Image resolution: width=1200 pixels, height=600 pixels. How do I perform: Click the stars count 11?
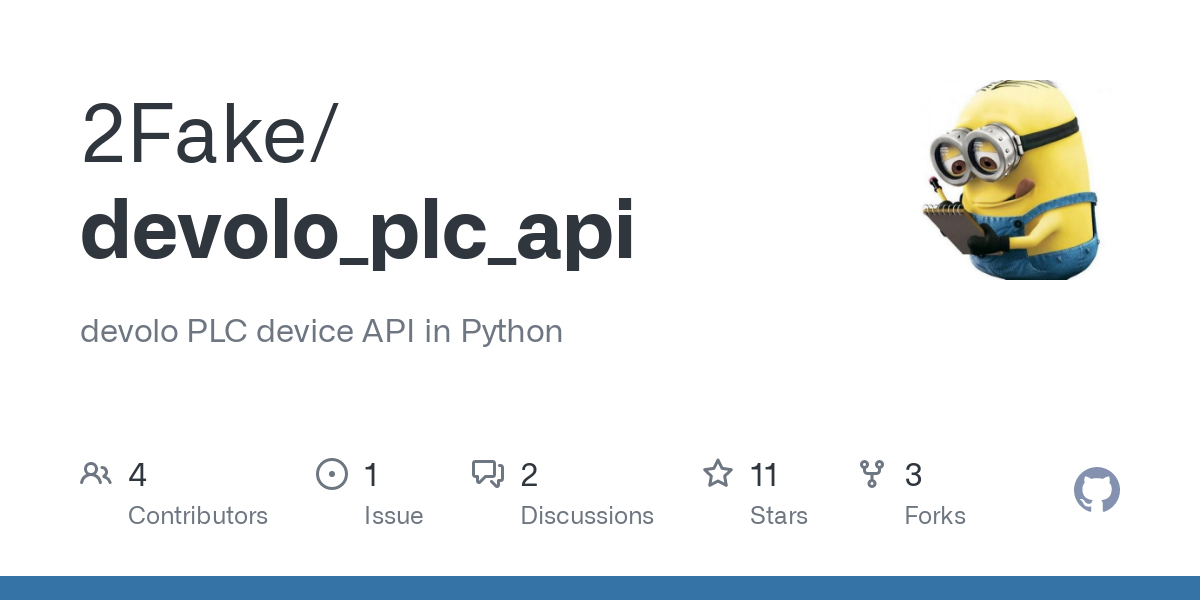[764, 475]
